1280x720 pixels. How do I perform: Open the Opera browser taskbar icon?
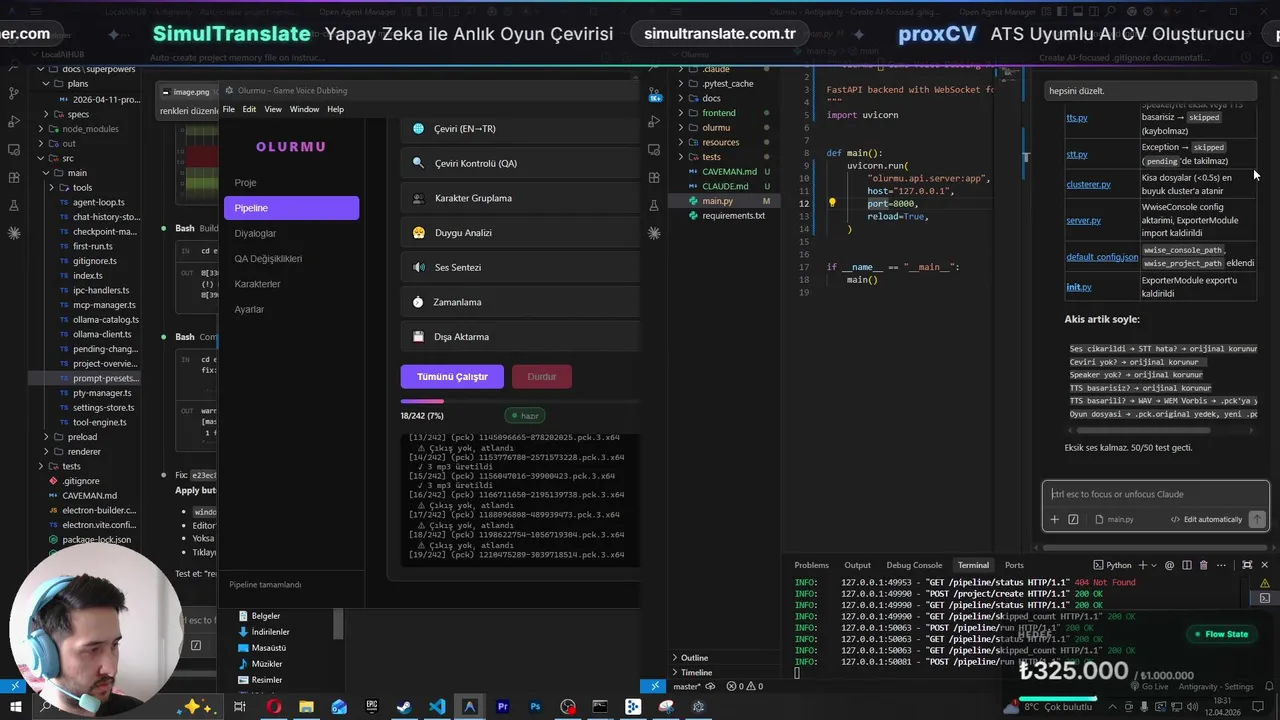pyautogui.click(x=274, y=707)
